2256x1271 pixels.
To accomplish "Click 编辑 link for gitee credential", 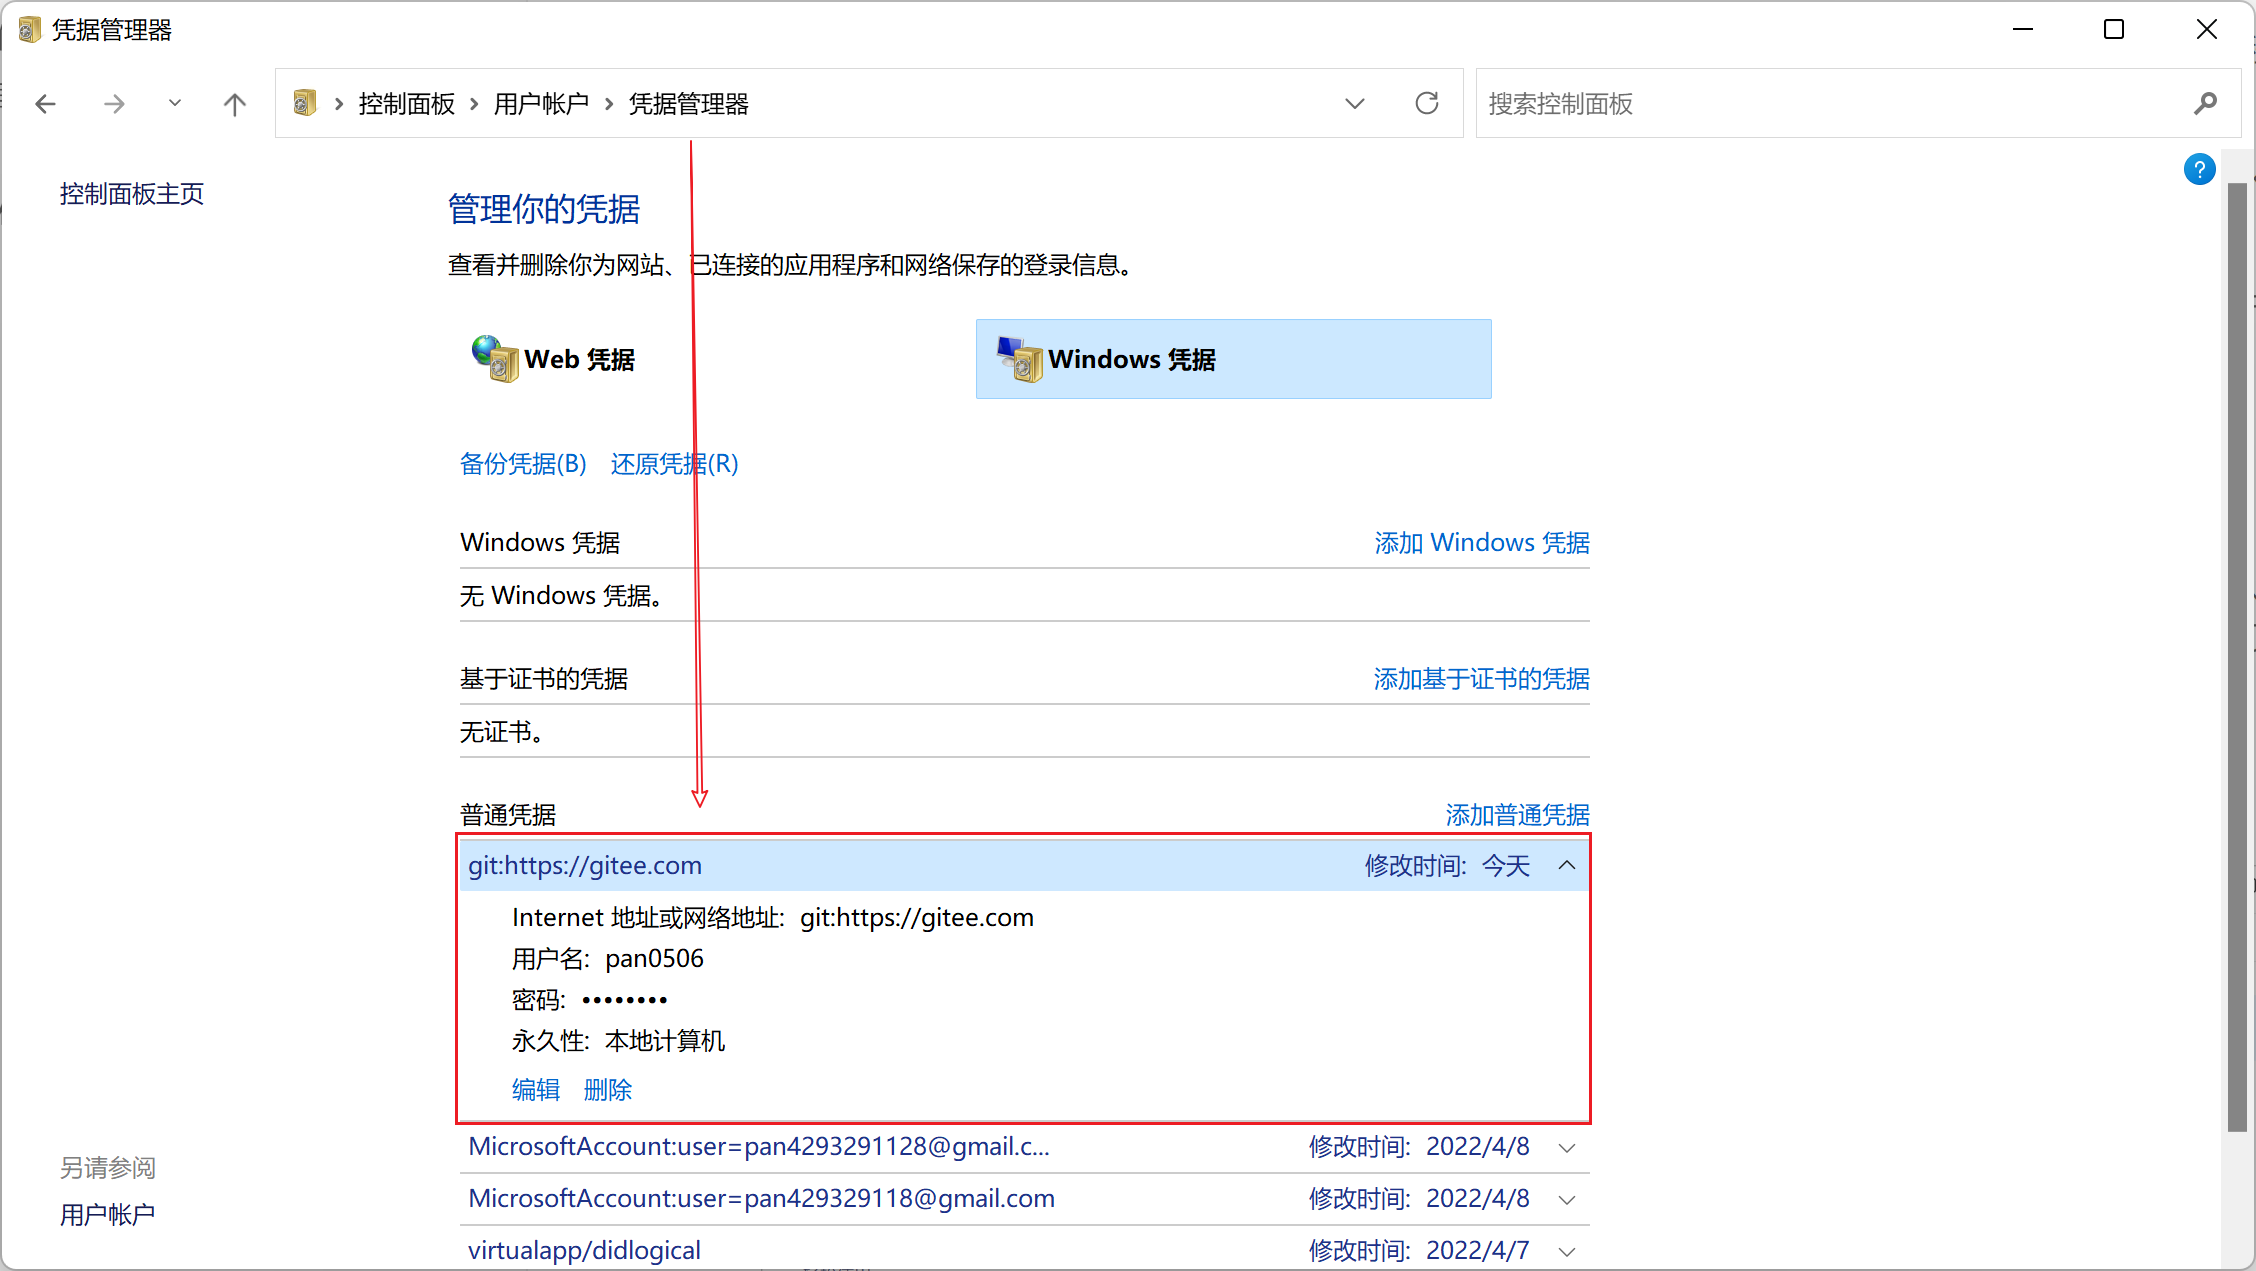I will pyautogui.click(x=535, y=1089).
